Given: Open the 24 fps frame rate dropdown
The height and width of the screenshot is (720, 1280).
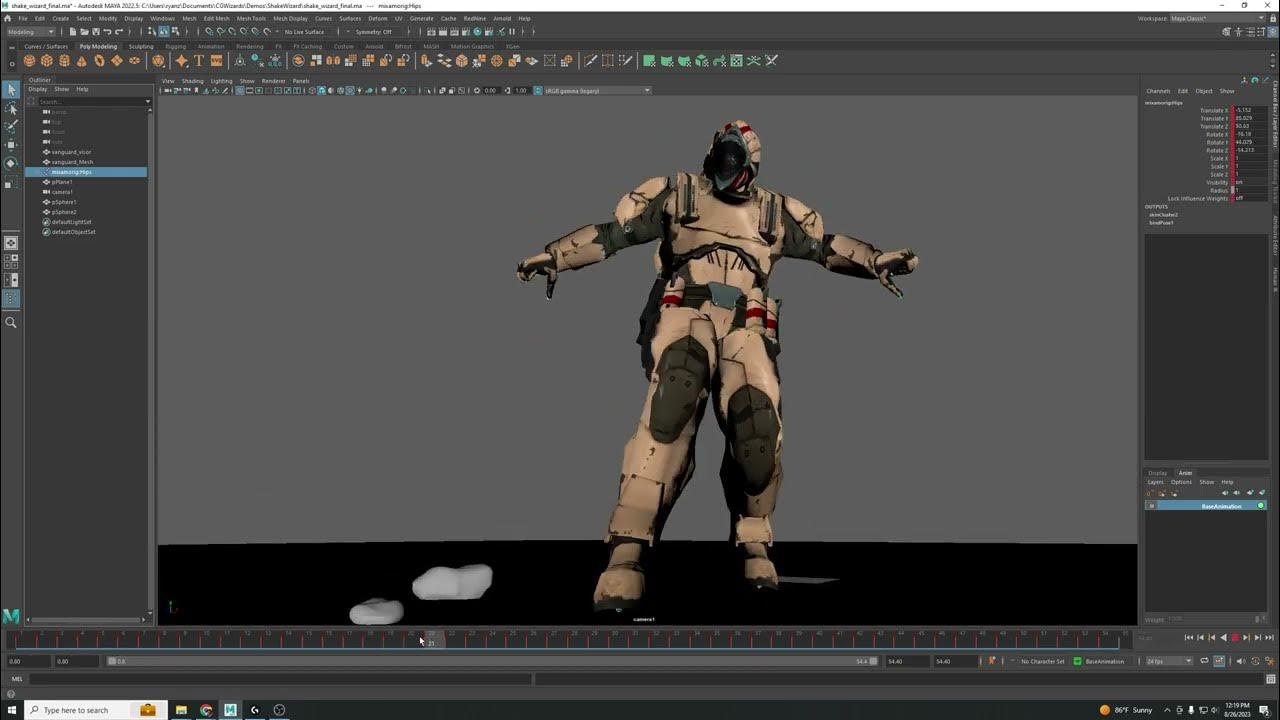Looking at the screenshot, I should pos(1169,661).
